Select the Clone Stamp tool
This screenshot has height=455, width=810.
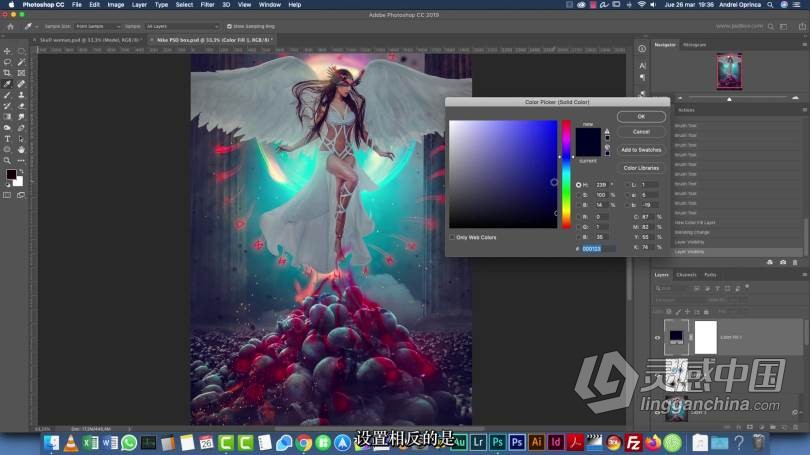(21, 95)
